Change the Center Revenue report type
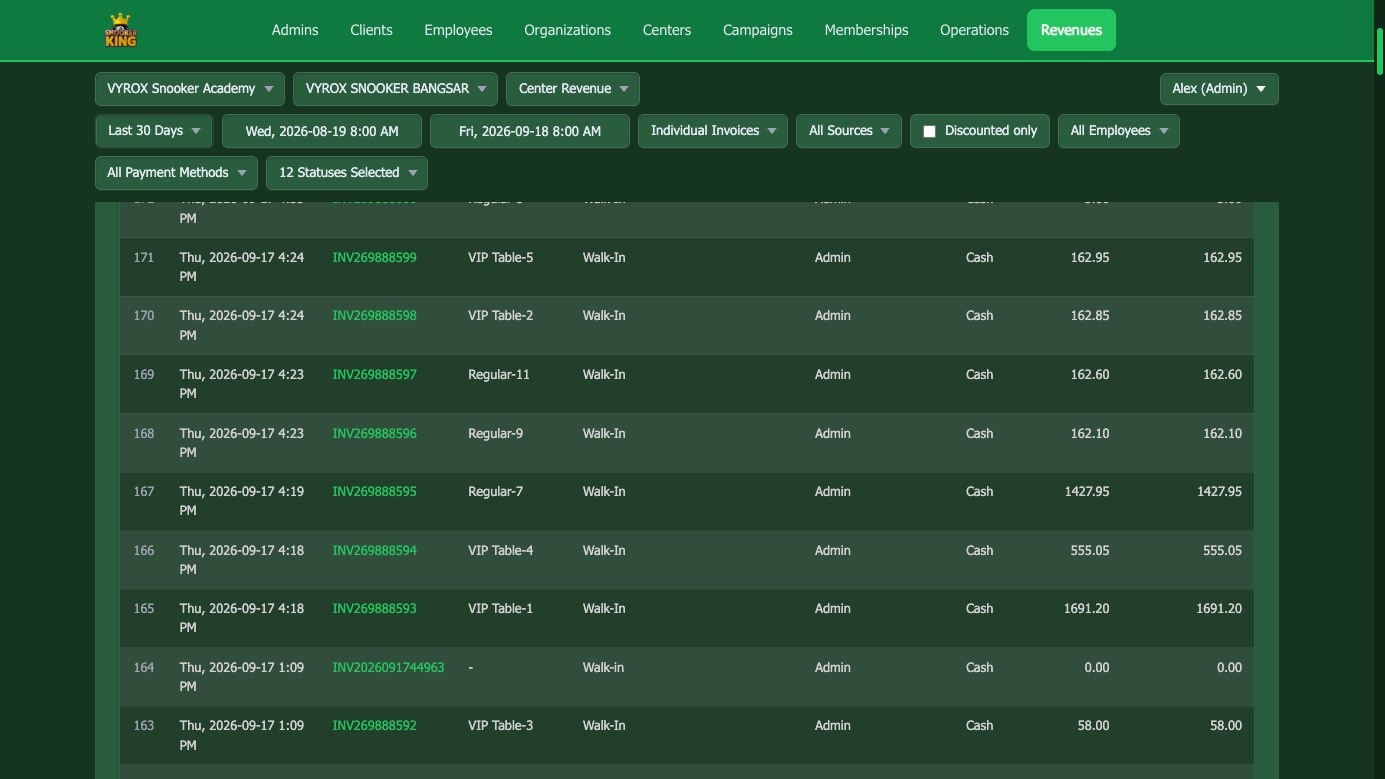This screenshot has height=779, width=1385. pos(573,89)
